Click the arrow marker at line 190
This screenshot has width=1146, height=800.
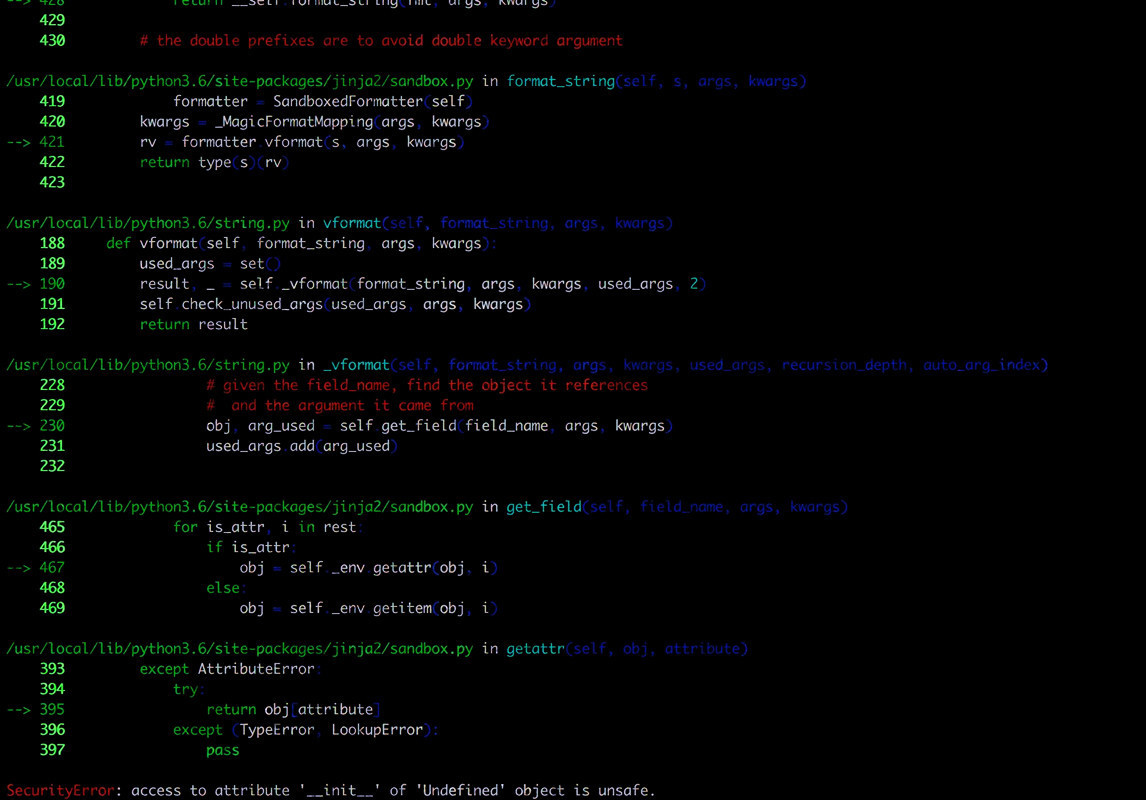point(19,284)
